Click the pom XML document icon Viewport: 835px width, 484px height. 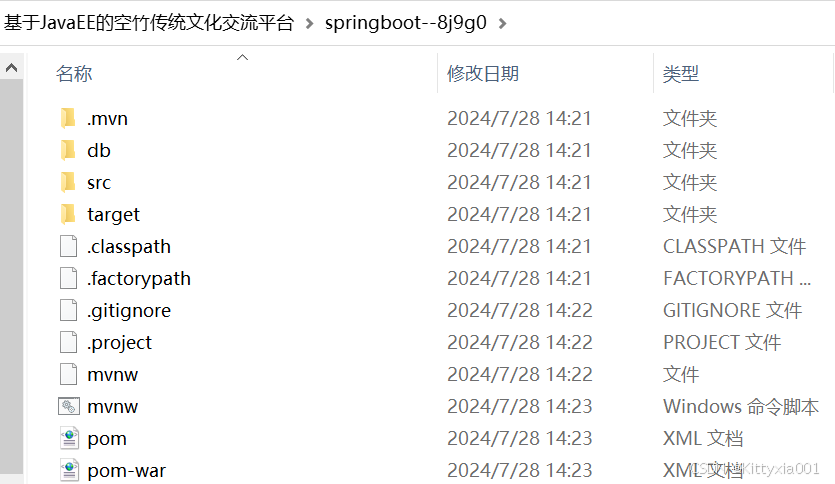coord(69,438)
